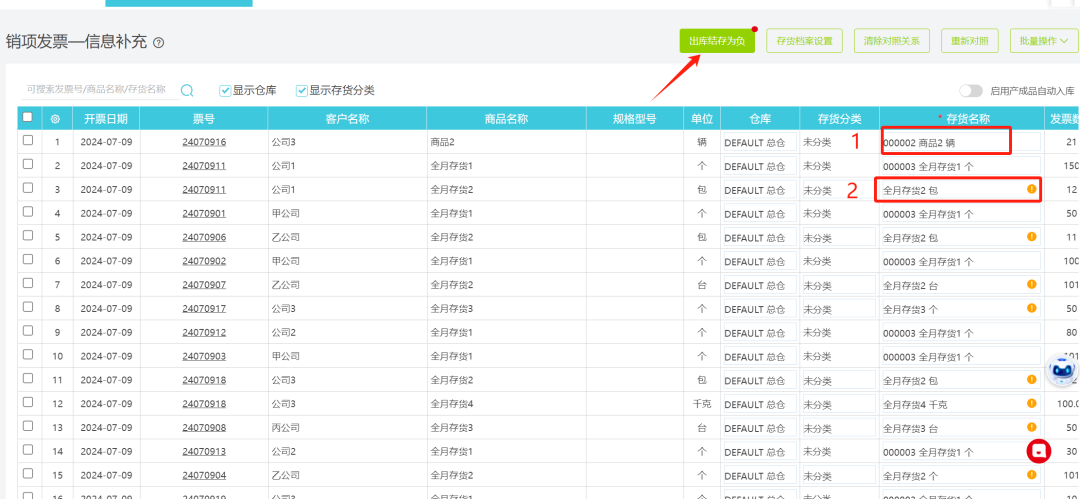This screenshot has height=499, width=1080.
Task: Enable the 启用产成品自动入库 switch
Action: pos(970,90)
